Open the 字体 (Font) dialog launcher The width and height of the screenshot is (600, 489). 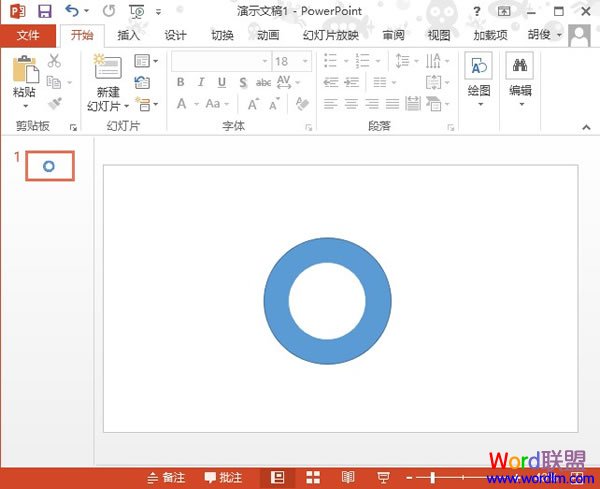coord(308,127)
